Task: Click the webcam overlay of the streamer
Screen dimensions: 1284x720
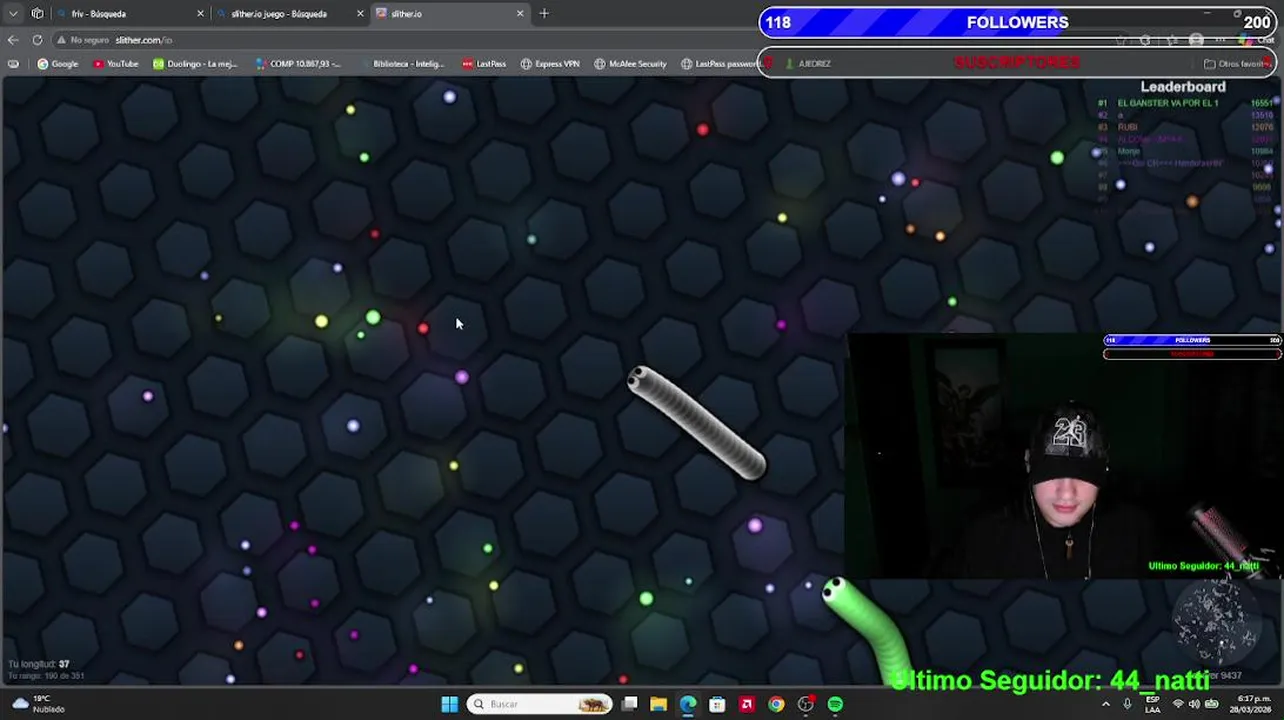Action: click(x=1064, y=457)
